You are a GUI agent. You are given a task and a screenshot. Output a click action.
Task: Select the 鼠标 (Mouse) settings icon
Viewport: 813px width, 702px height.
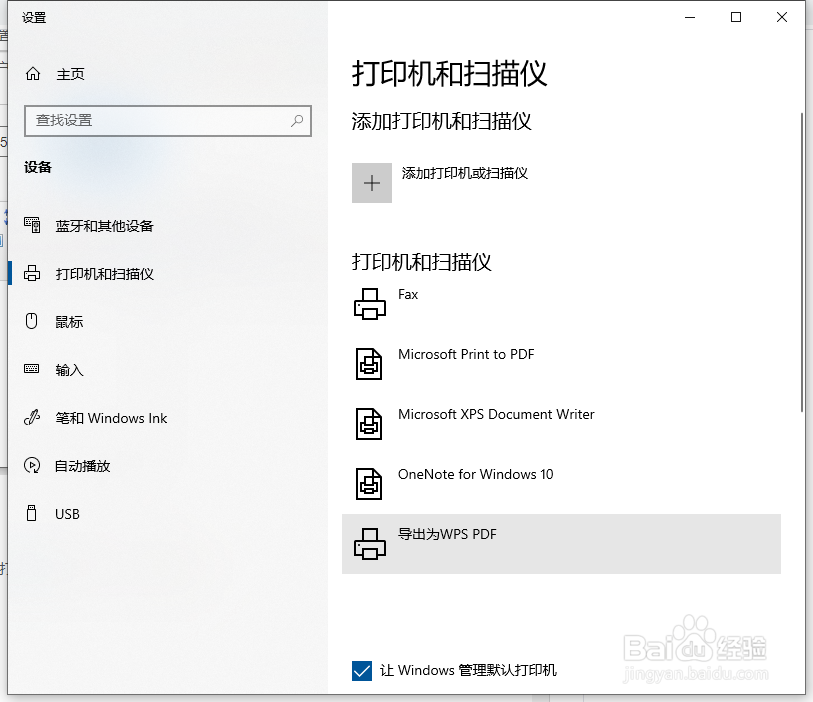[x=31, y=322]
